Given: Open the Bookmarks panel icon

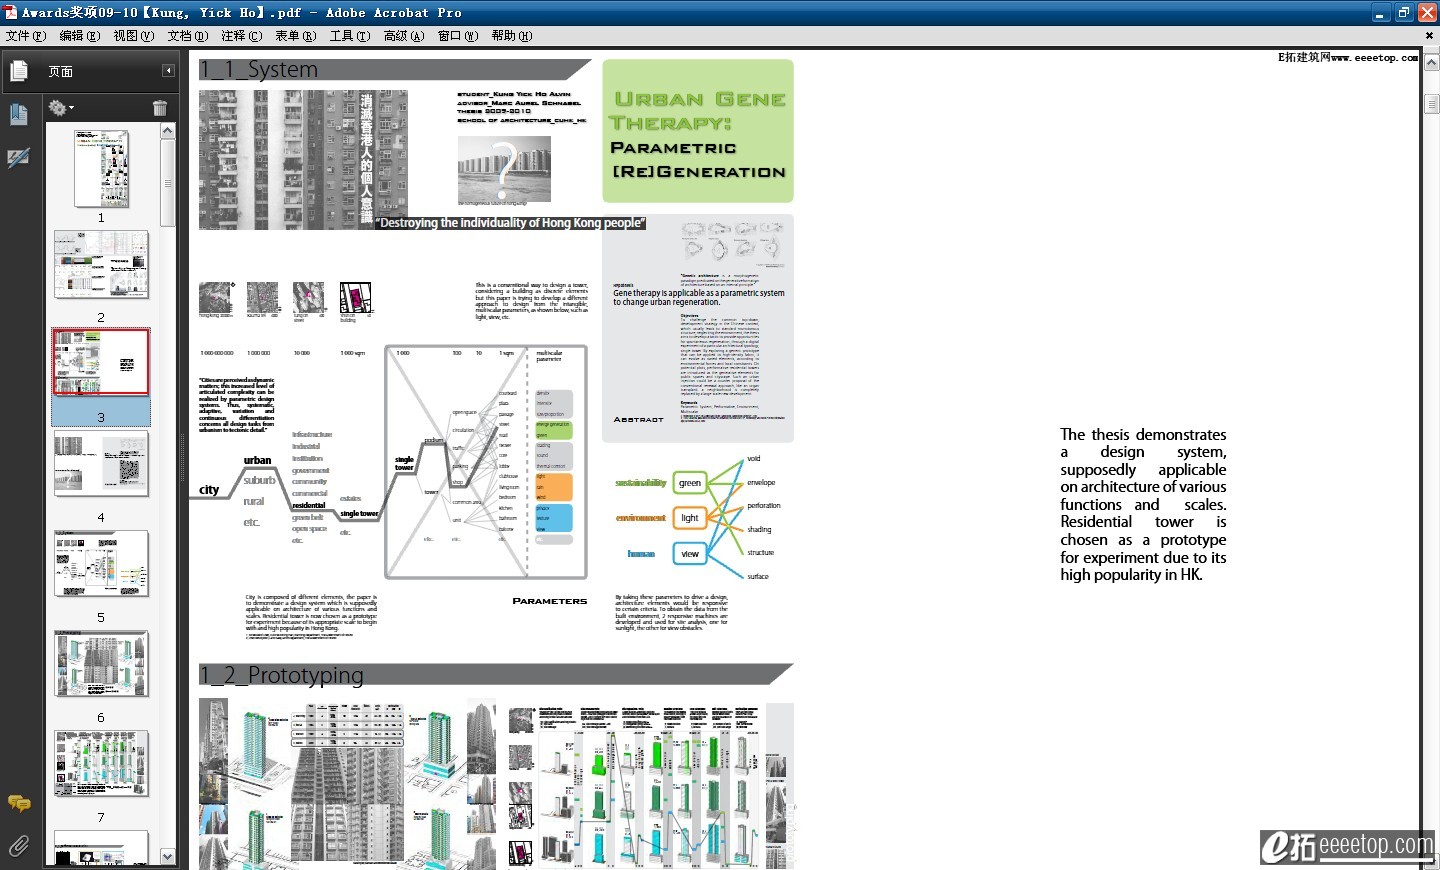Looking at the screenshot, I should [18, 114].
